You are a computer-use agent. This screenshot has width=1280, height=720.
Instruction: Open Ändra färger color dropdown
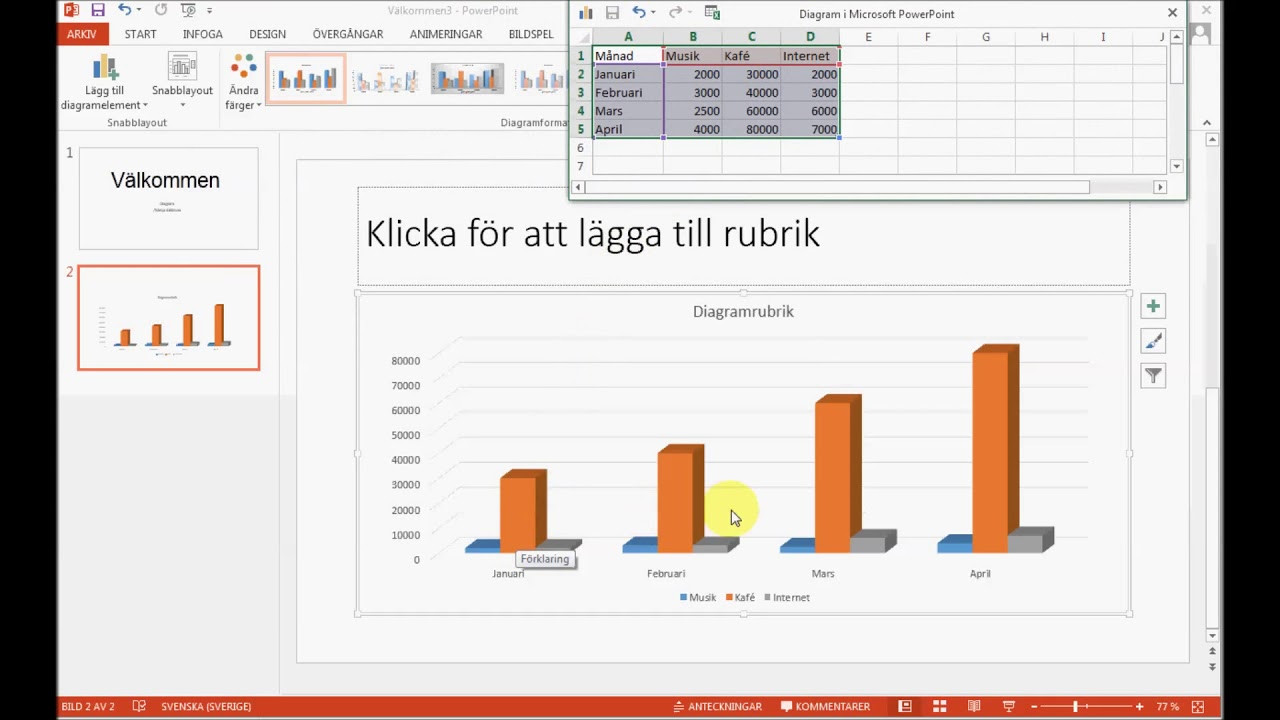244,82
